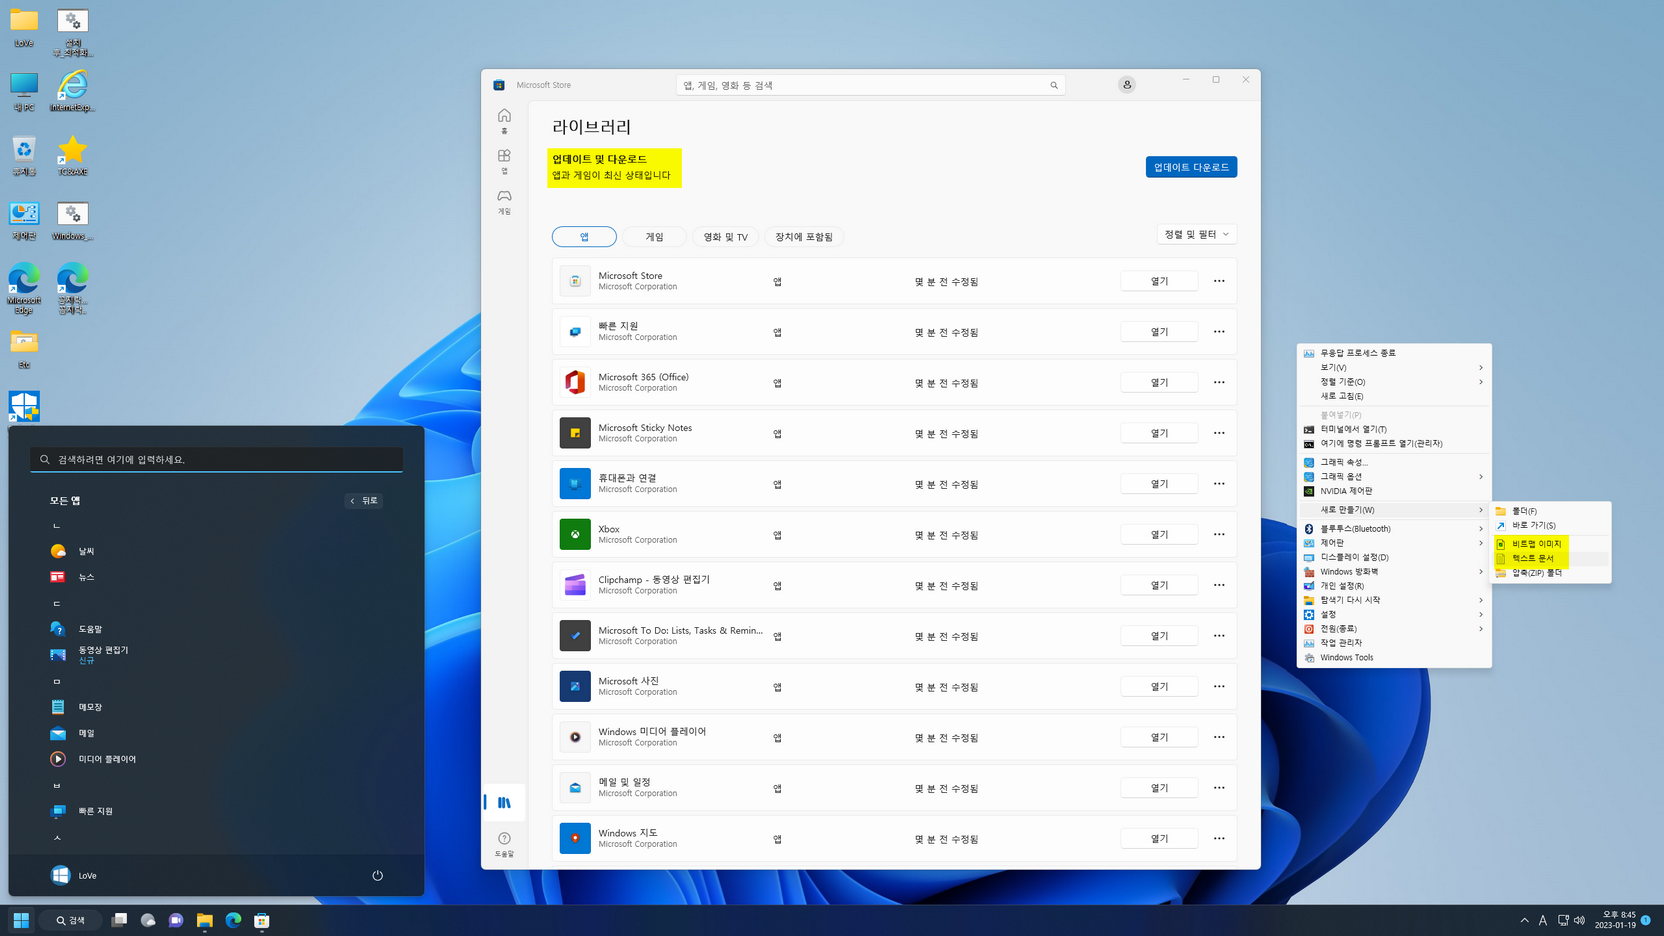Click the 업데이트 다운로드 button

coord(1191,167)
